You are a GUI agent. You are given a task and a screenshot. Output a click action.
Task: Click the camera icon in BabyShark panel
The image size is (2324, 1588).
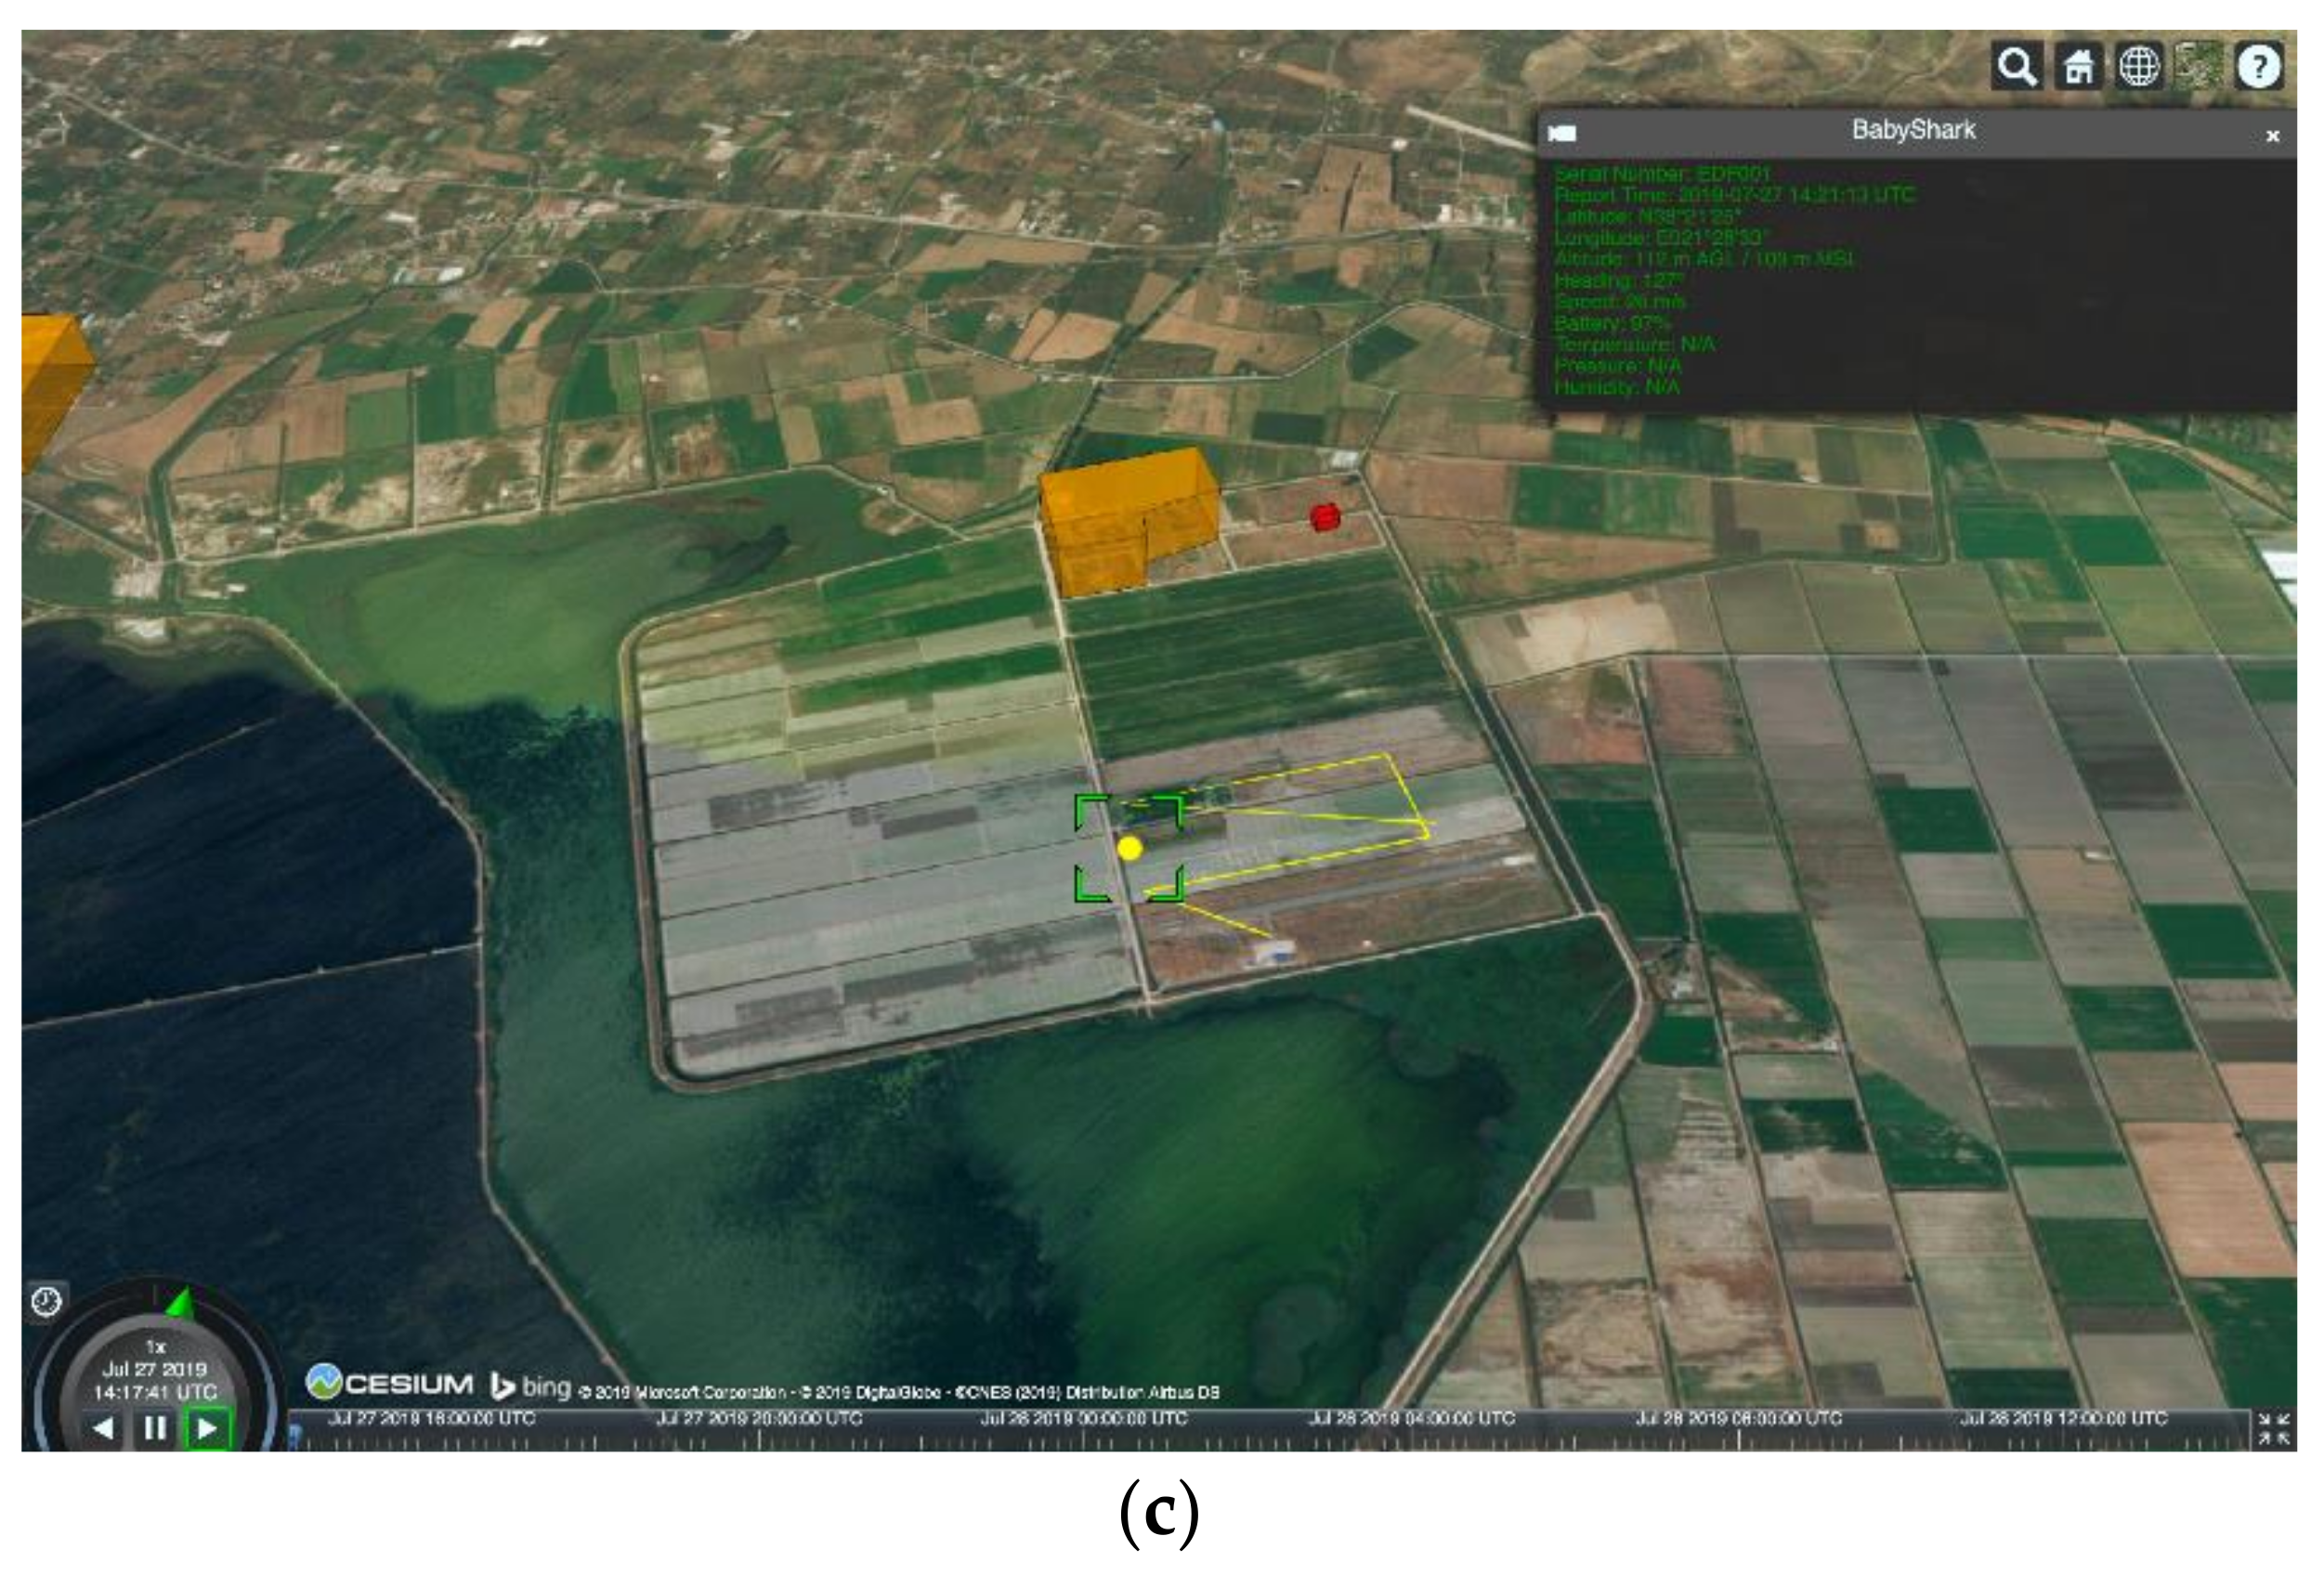click(1562, 133)
